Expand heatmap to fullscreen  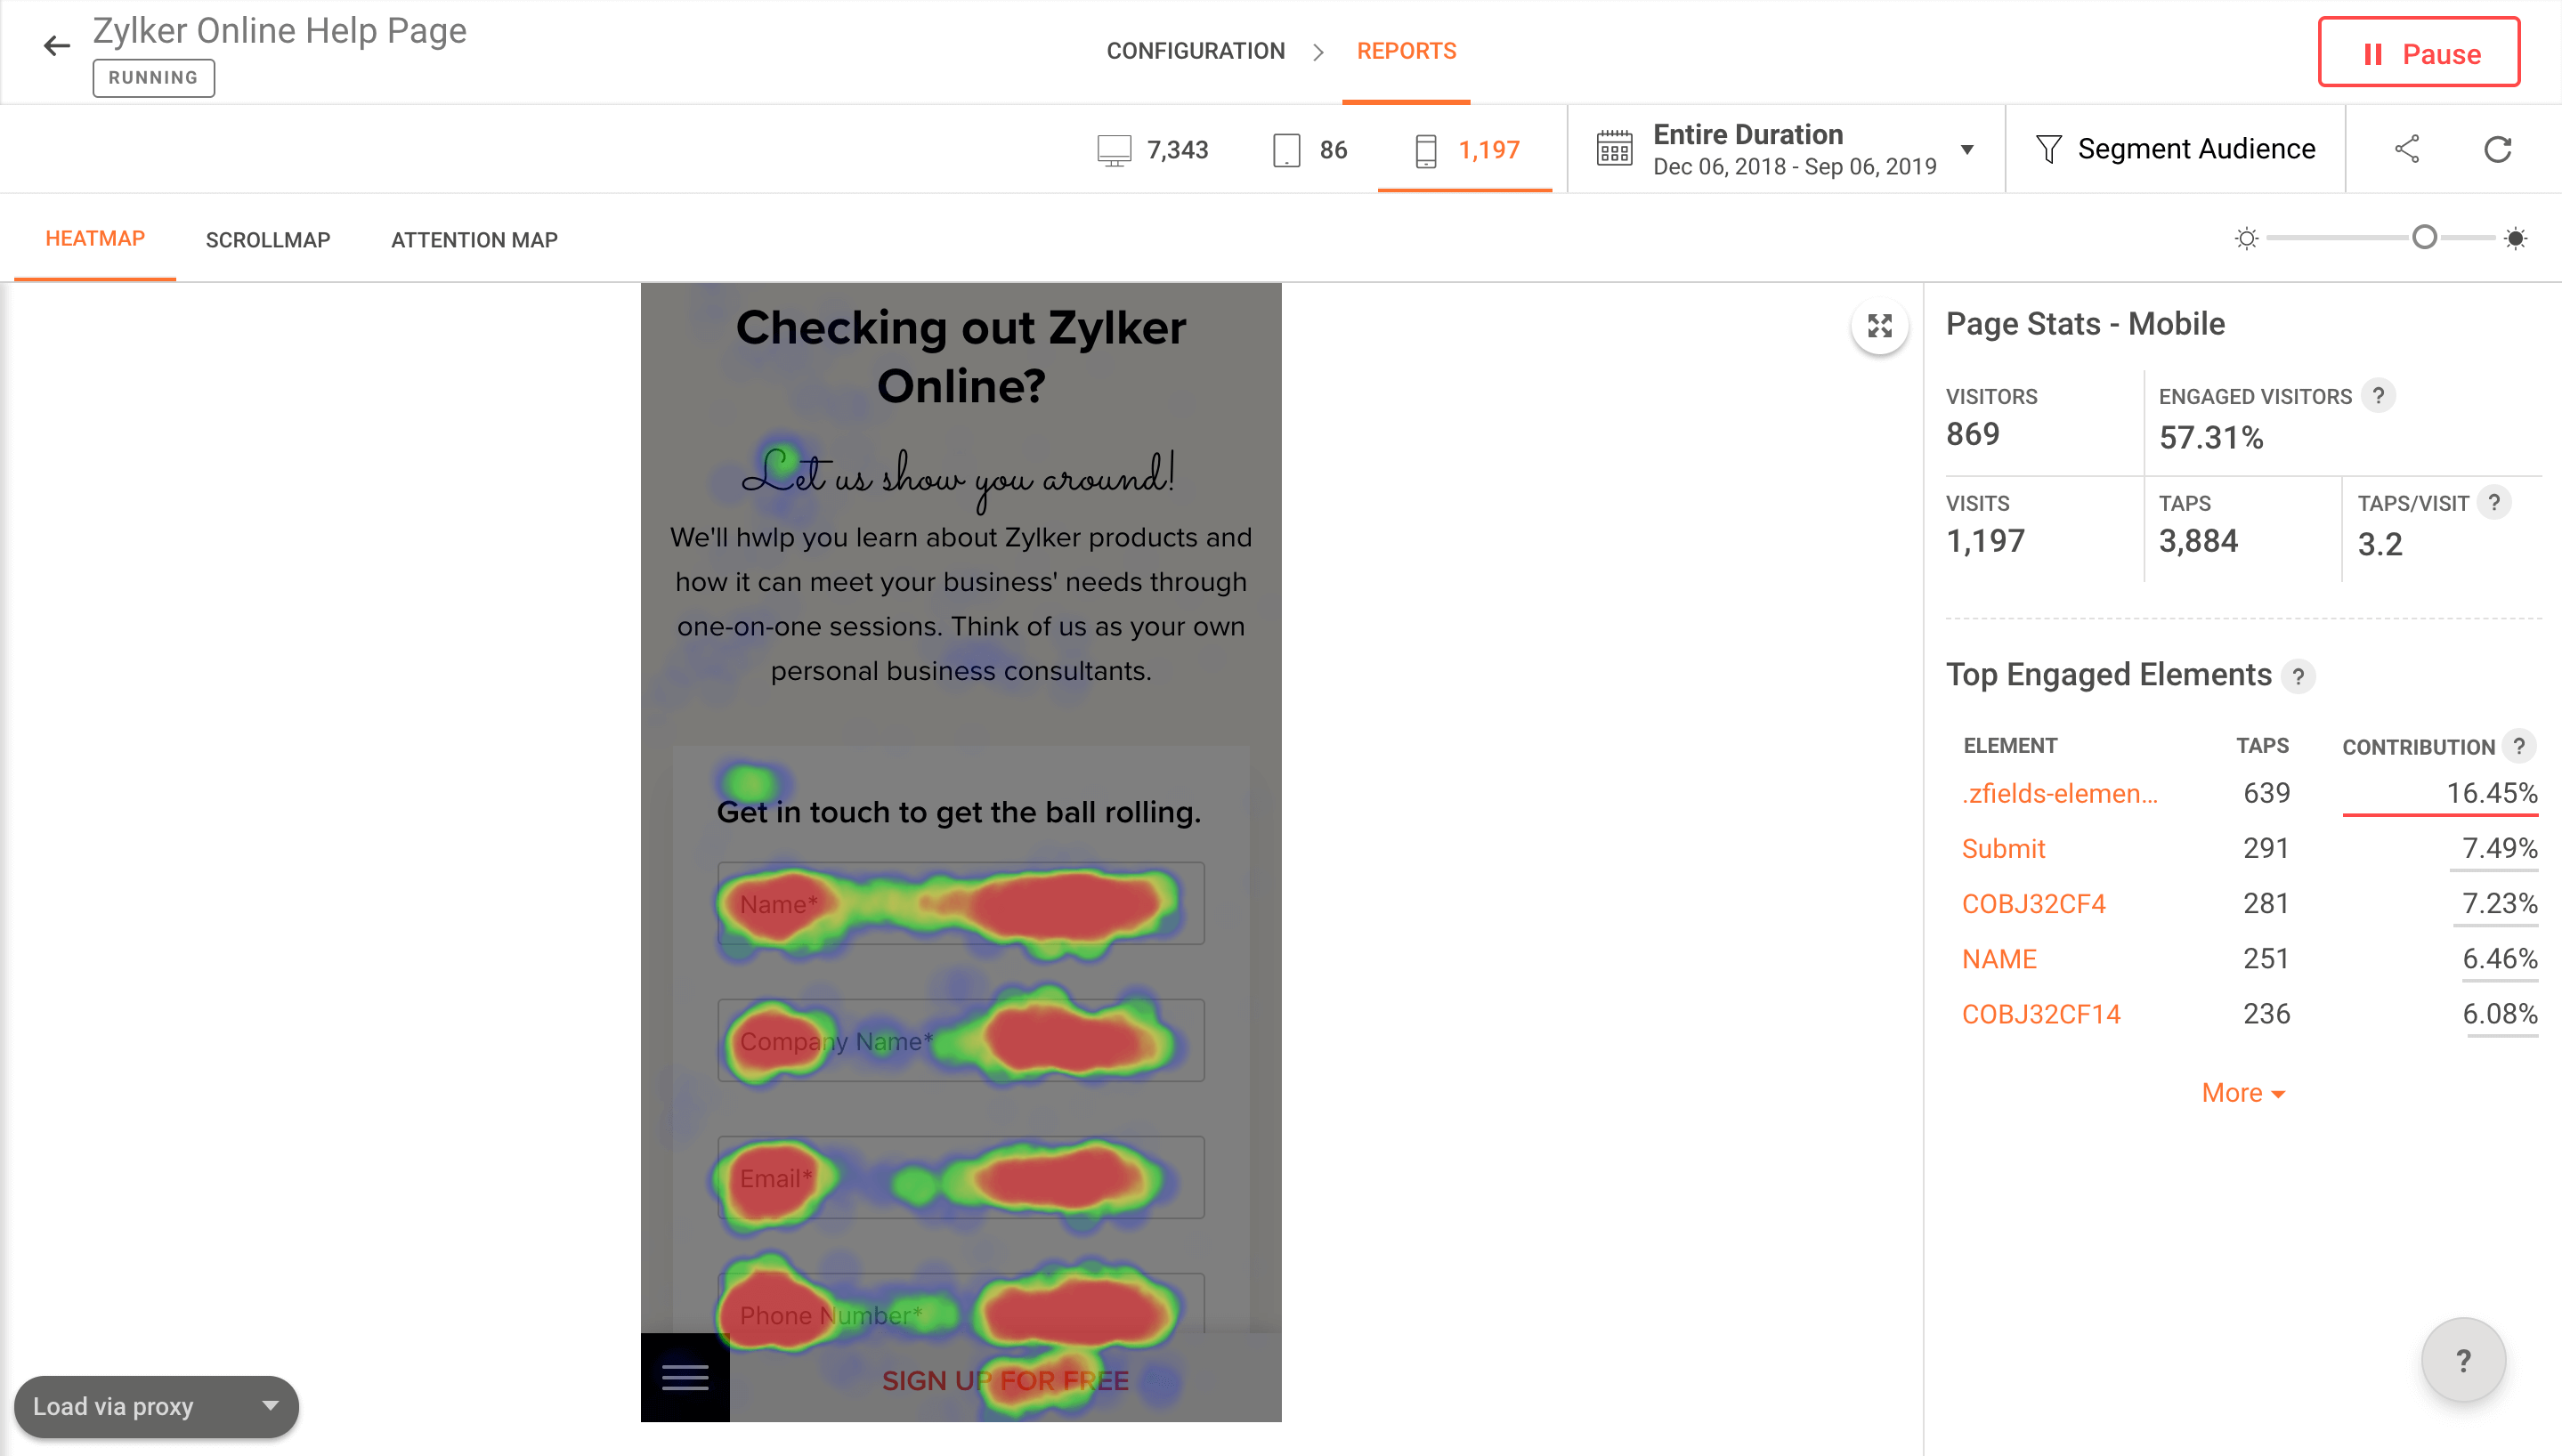tap(1879, 326)
